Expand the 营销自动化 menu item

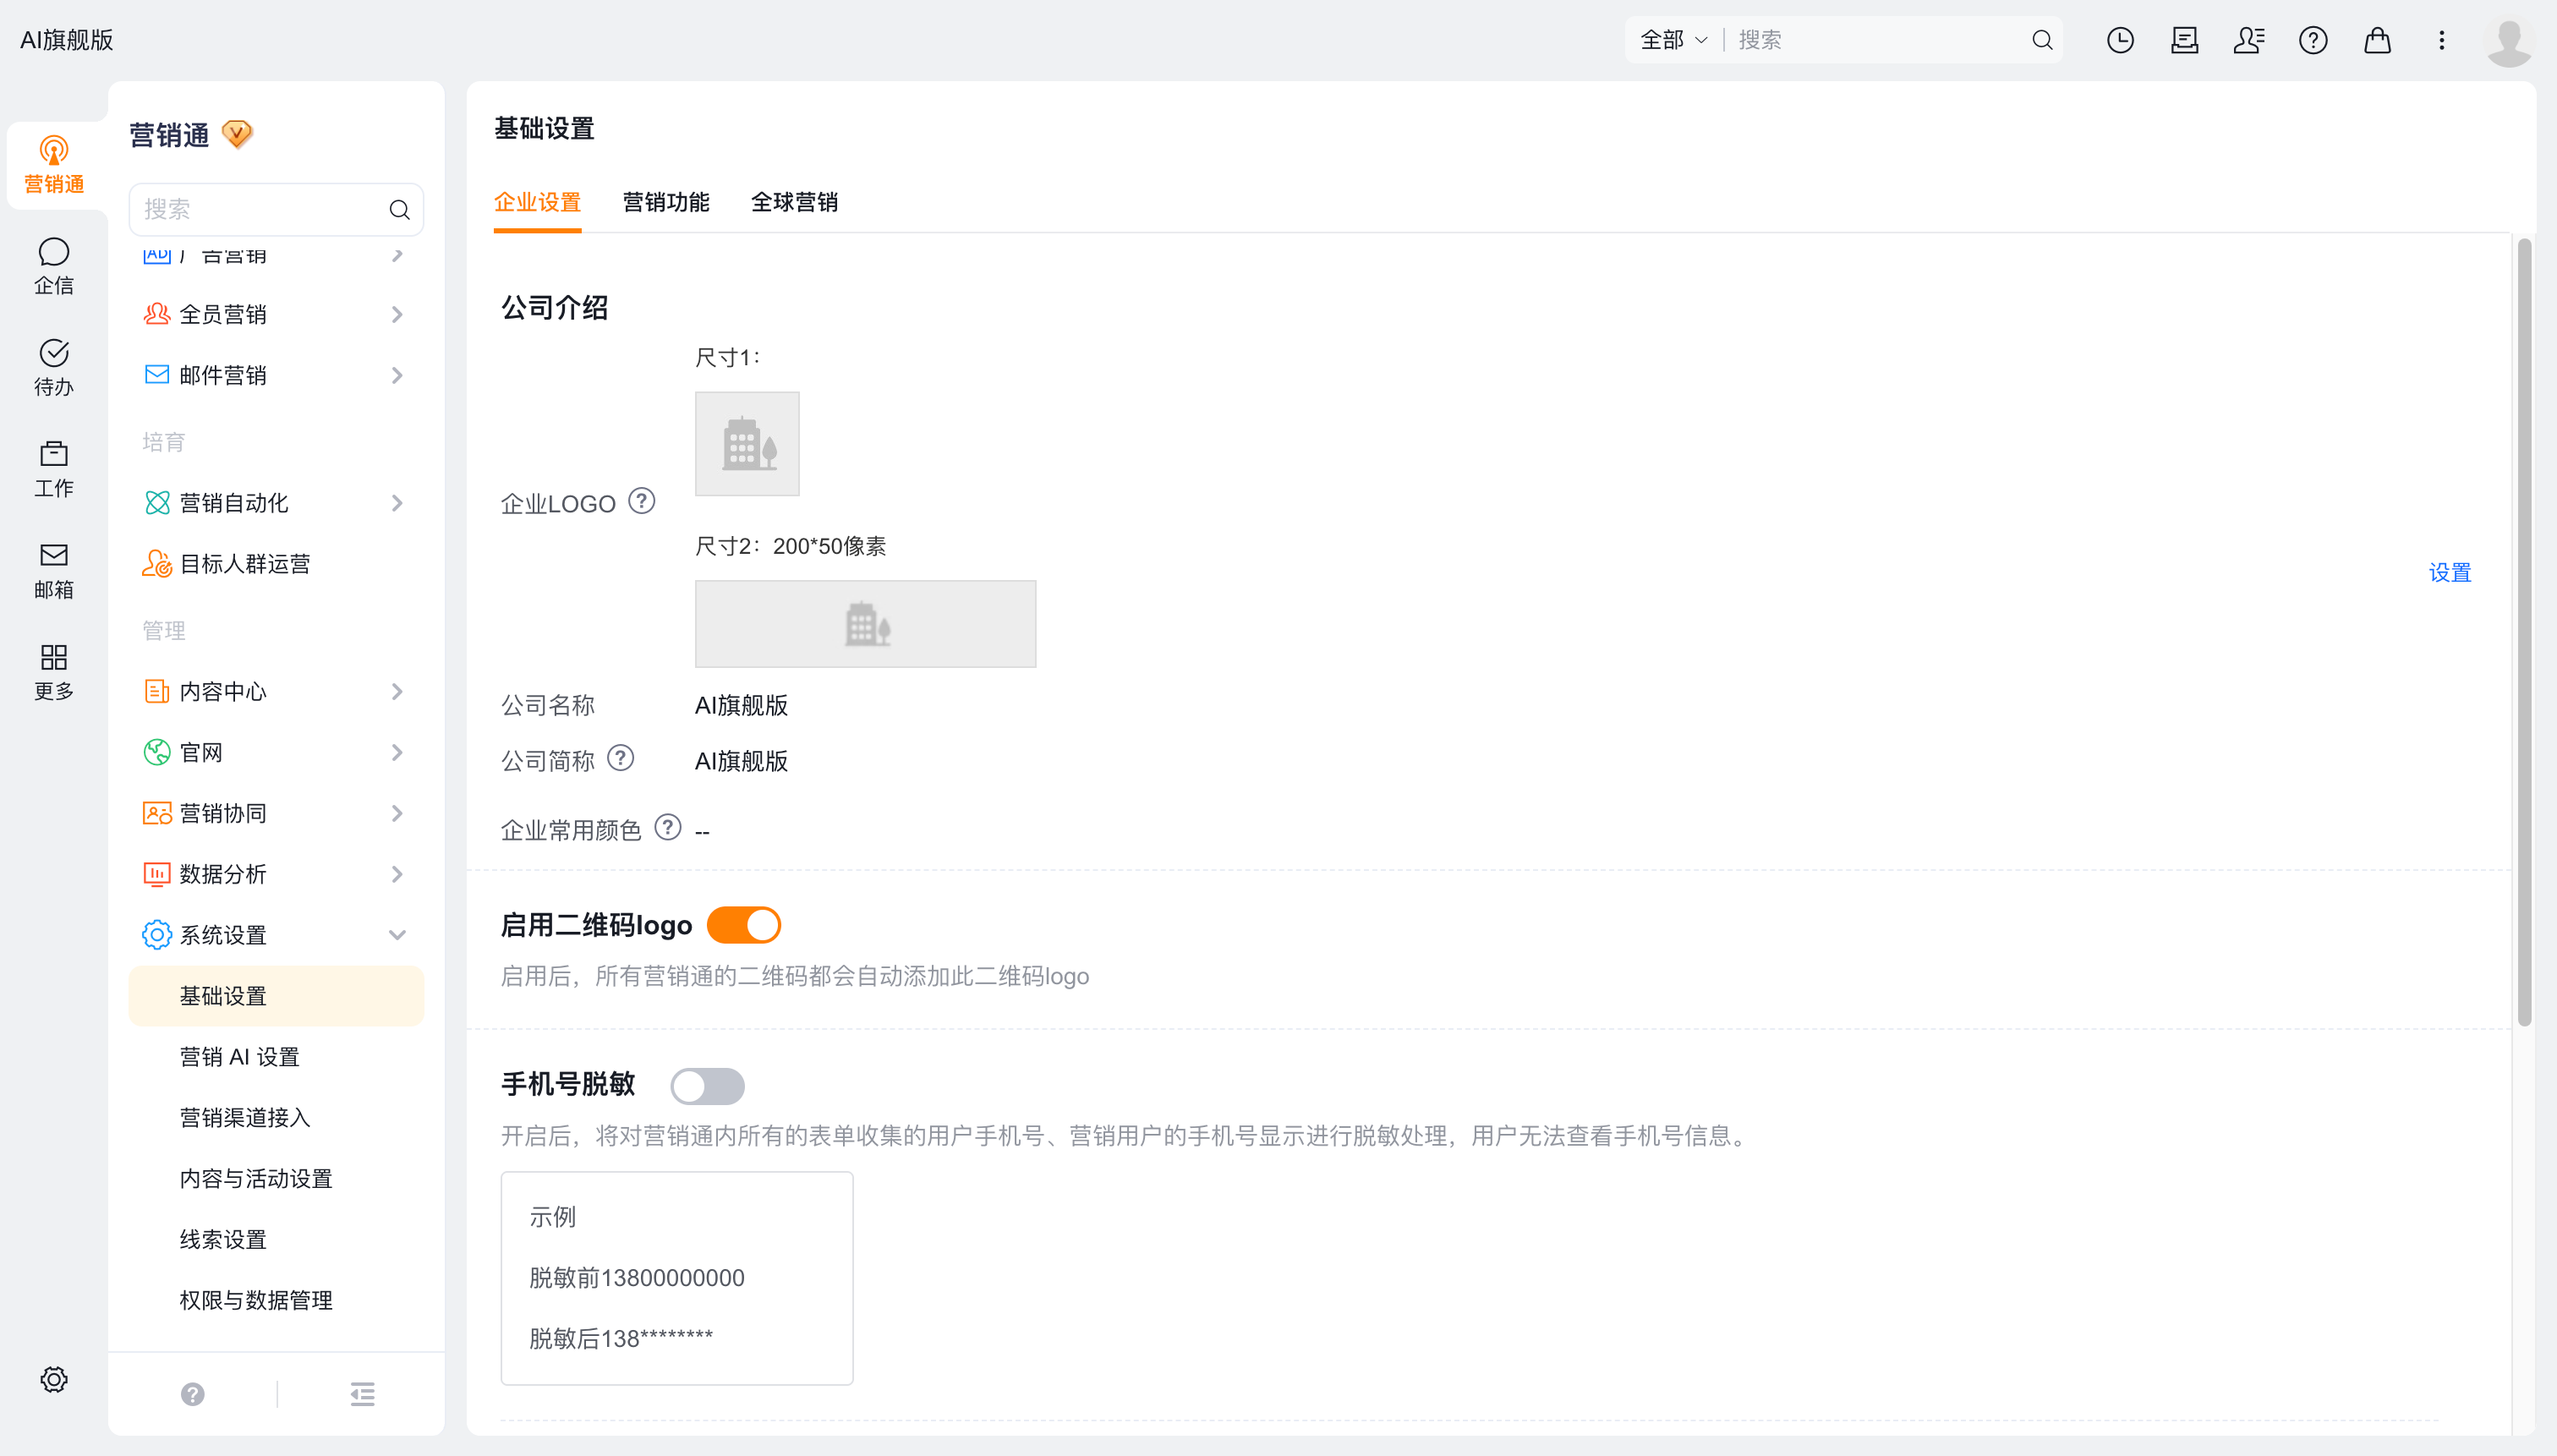click(x=276, y=503)
